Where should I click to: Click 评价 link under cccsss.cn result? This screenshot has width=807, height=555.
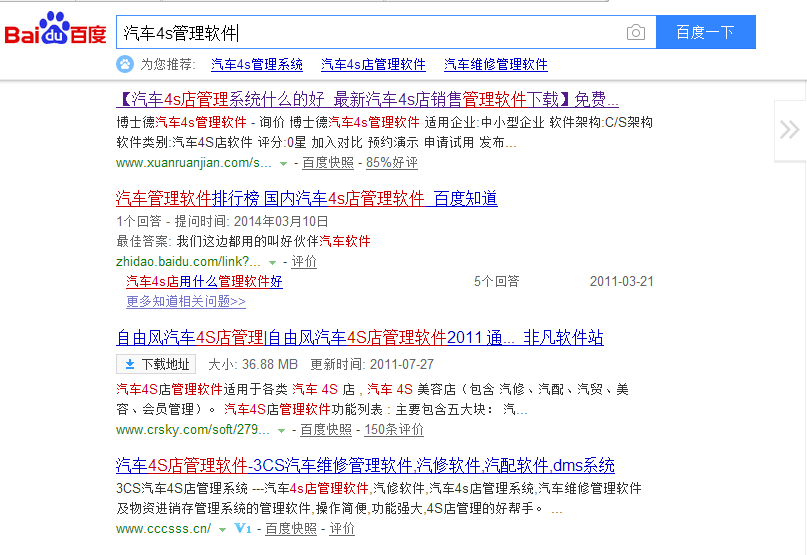(x=342, y=528)
